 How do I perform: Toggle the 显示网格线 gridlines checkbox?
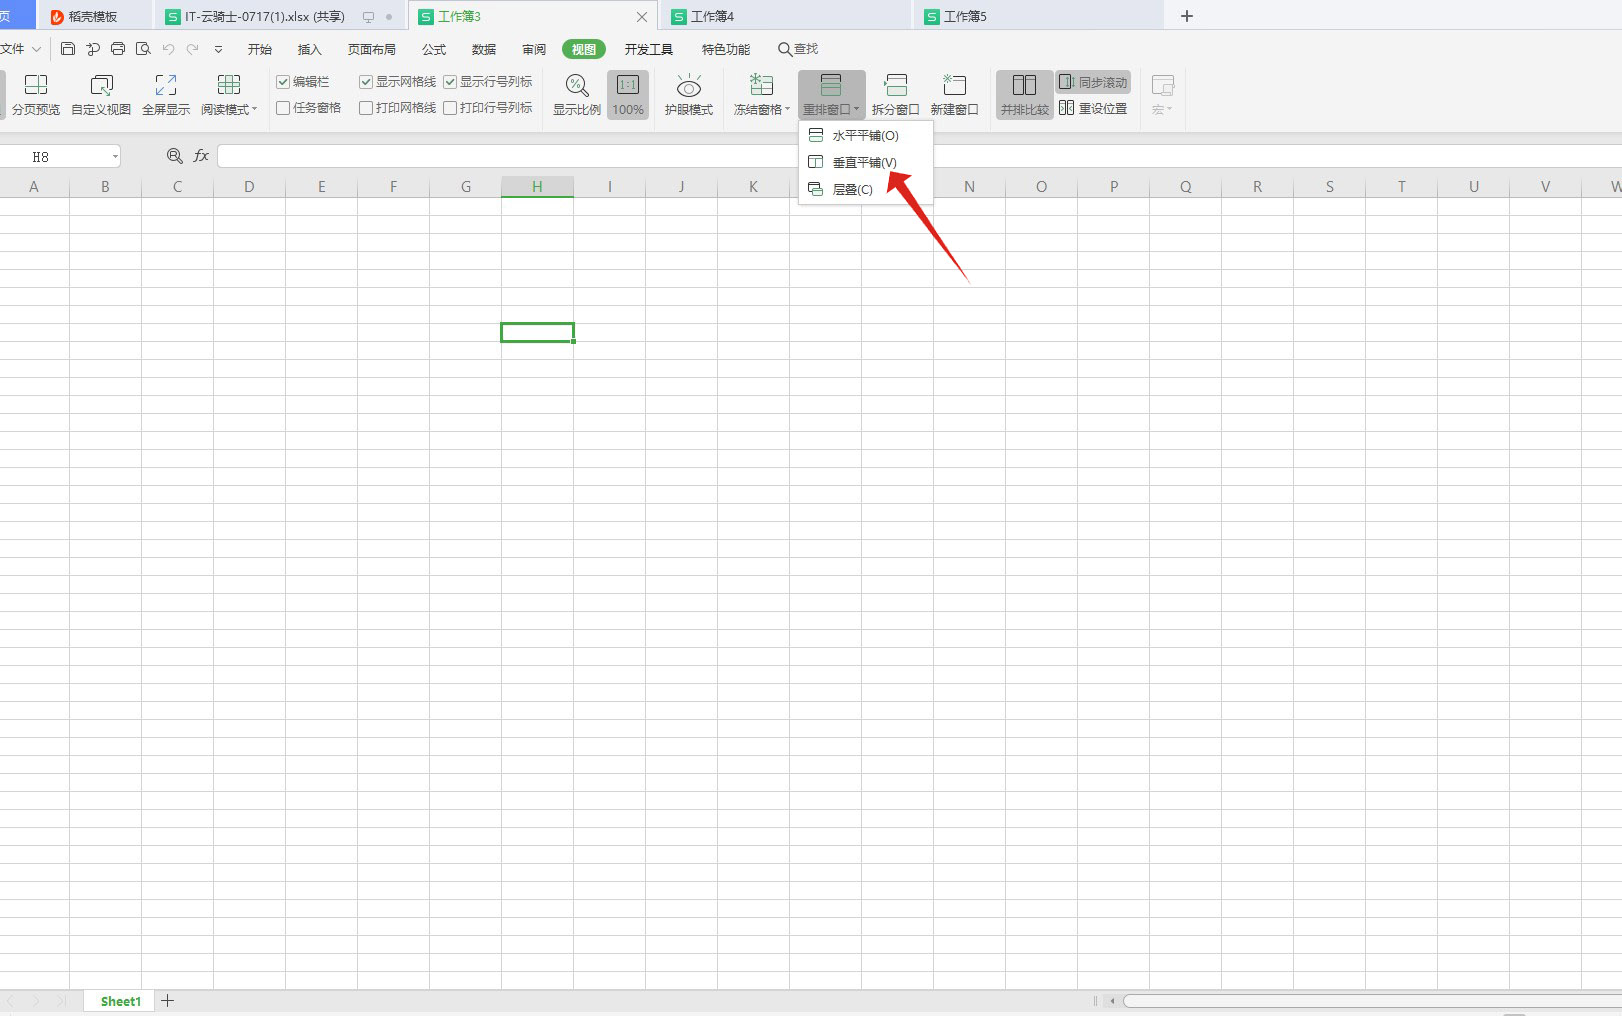click(x=366, y=82)
